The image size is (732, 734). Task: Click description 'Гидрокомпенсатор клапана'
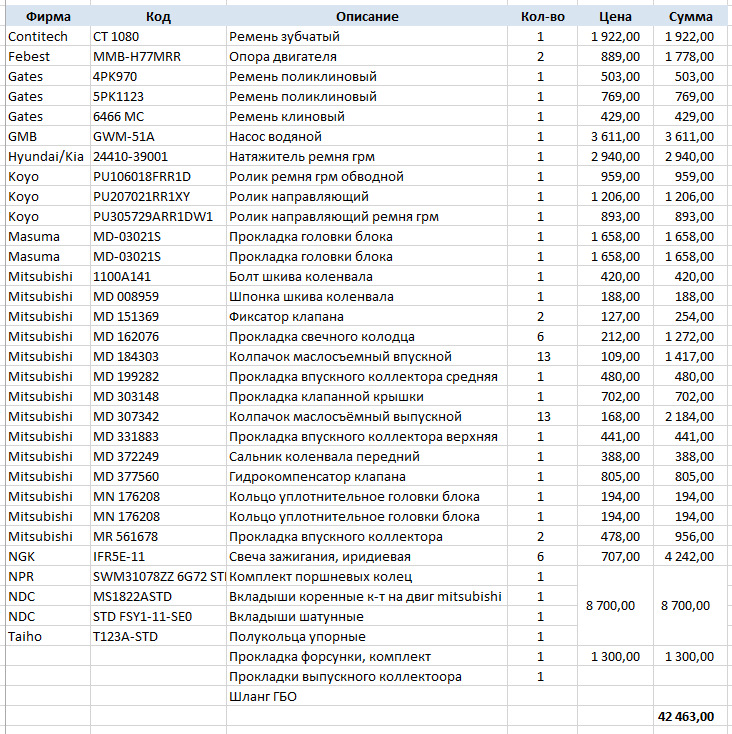click(x=367, y=477)
